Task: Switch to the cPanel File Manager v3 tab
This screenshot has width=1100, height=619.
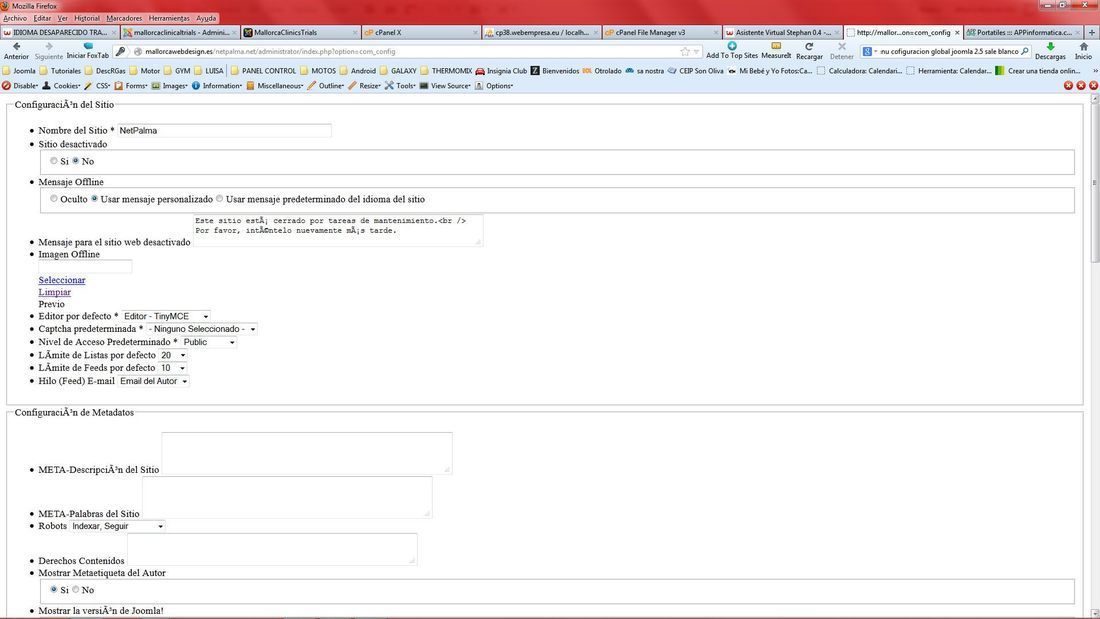Action: pos(661,32)
